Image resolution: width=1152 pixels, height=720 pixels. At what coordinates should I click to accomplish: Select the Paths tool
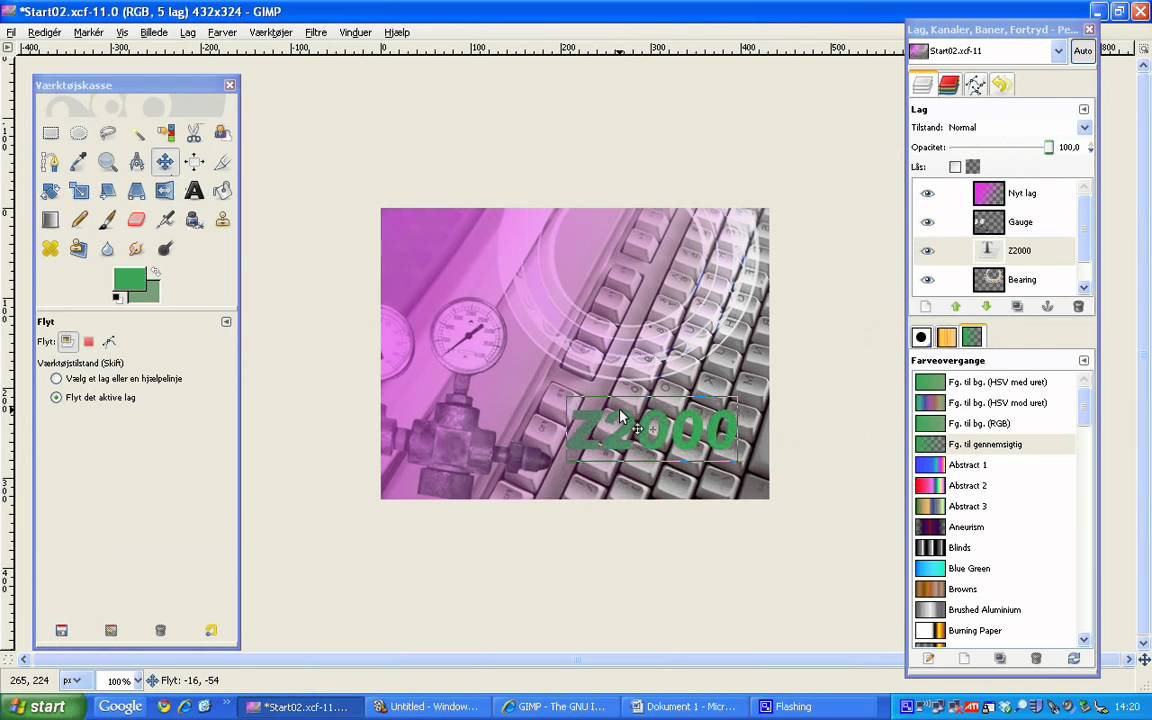coord(50,162)
